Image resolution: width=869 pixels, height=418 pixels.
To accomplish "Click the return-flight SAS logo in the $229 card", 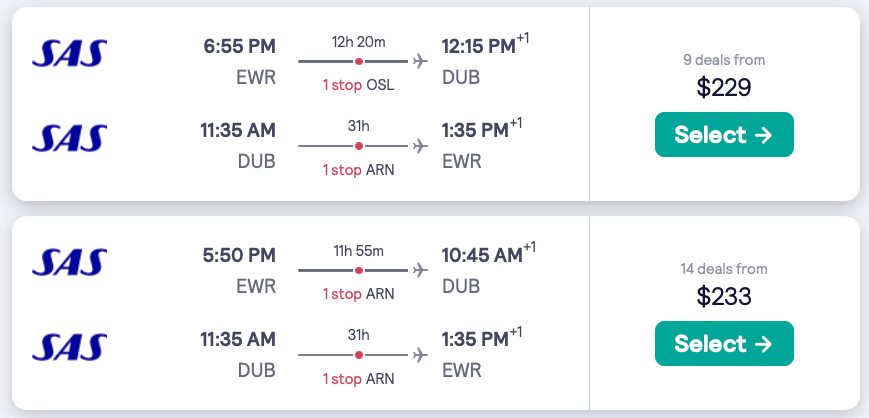I will [69, 137].
